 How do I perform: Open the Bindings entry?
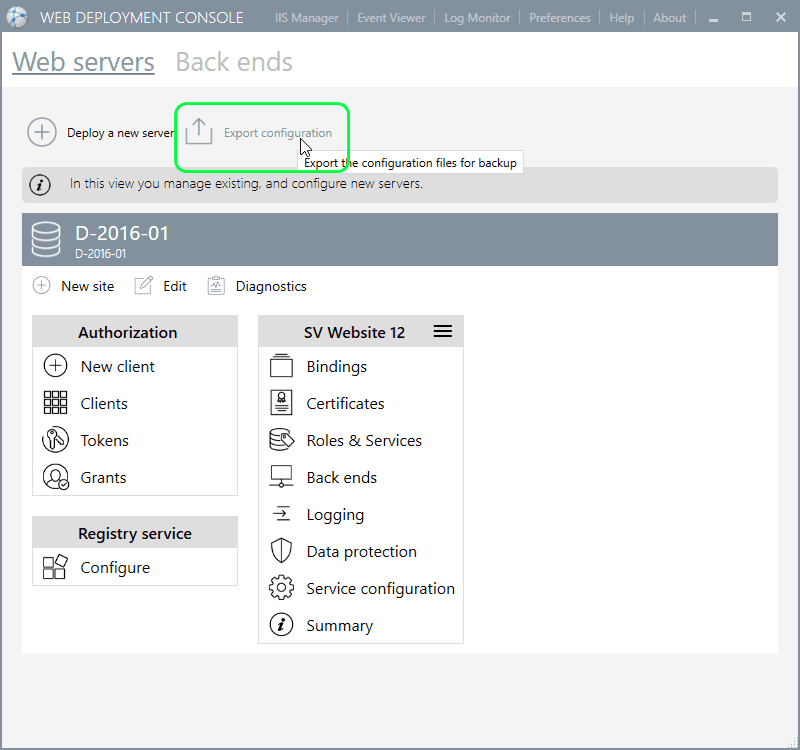336,367
